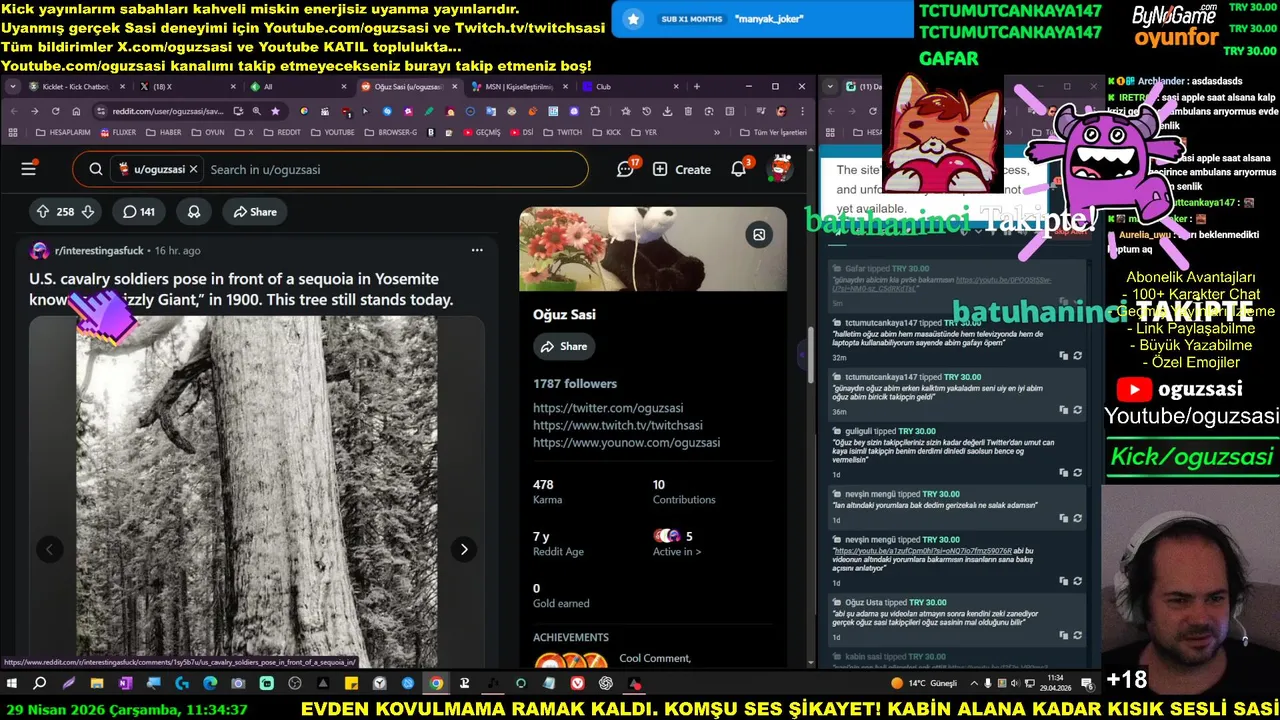Show previous image in post gallery
Image resolution: width=1280 pixels, height=720 pixels.
[x=49, y=548]
